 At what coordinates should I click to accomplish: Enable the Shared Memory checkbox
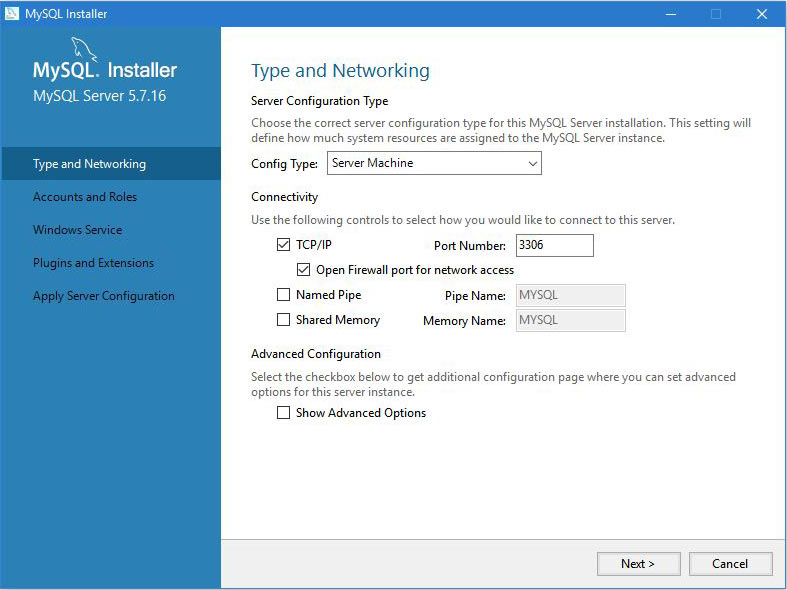(284, 320)
